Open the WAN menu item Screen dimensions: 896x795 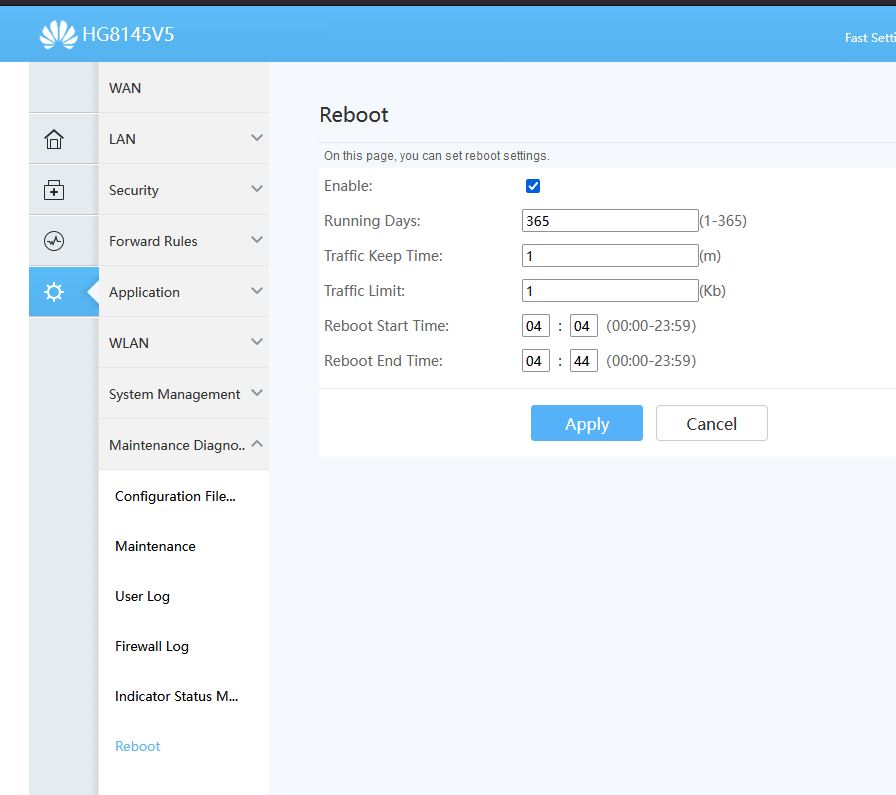125,88
